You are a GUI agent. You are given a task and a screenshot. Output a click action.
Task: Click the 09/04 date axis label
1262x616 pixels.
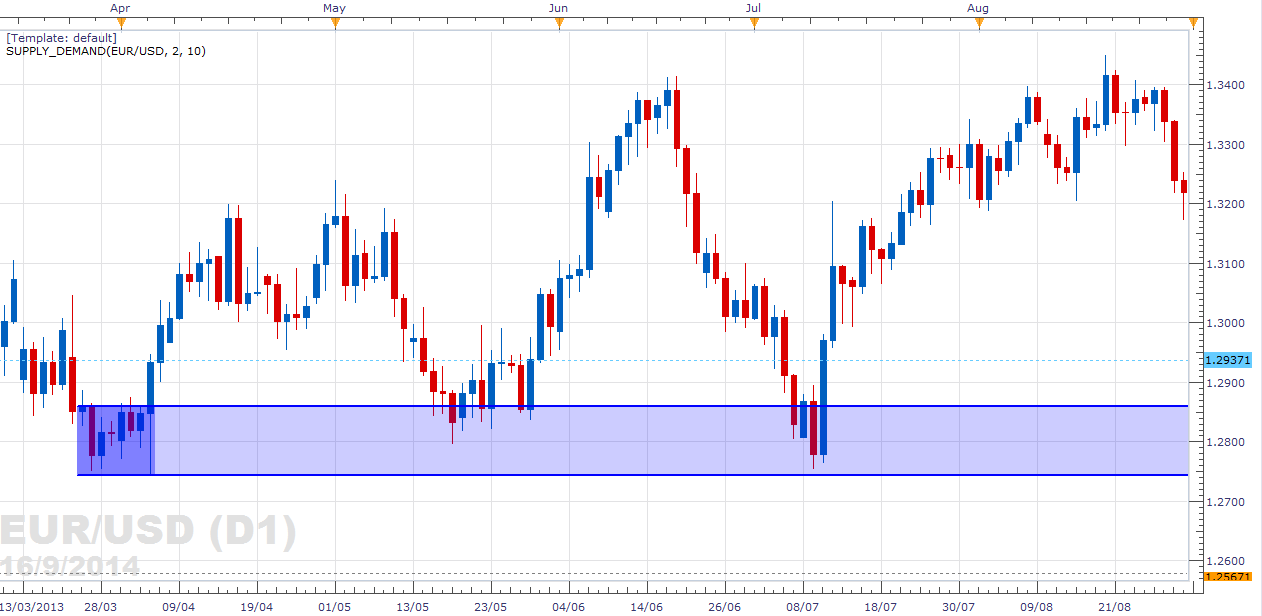[x=178, y=607]
